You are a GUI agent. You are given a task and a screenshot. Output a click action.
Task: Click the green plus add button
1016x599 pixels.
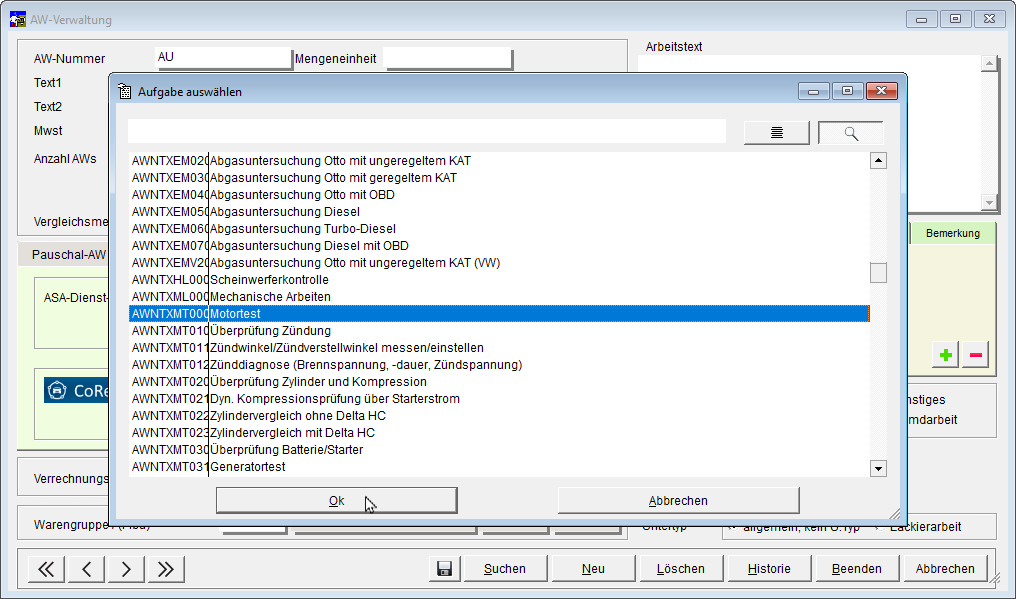(x=945, y=355)
